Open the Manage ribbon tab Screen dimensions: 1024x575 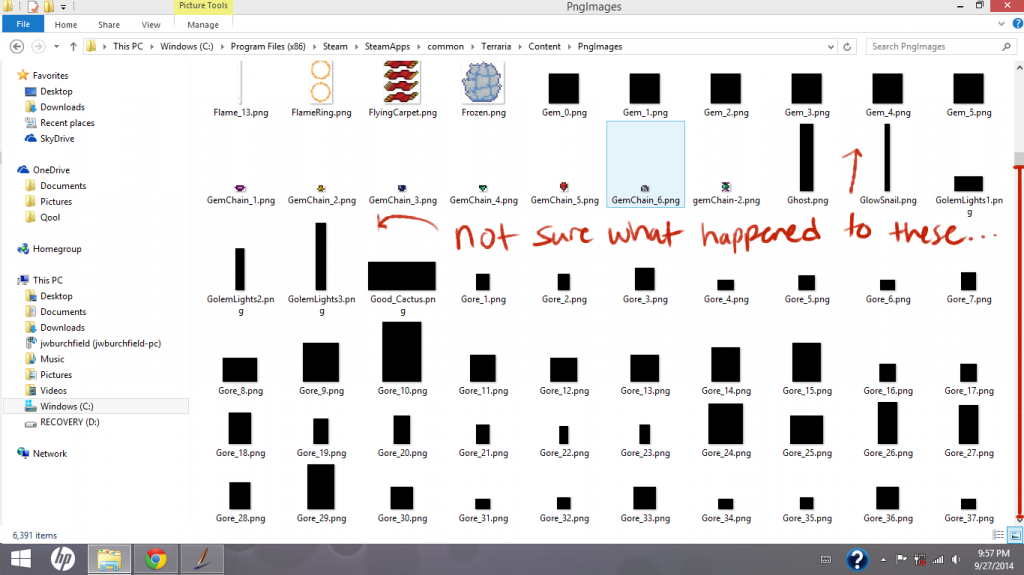203,25
